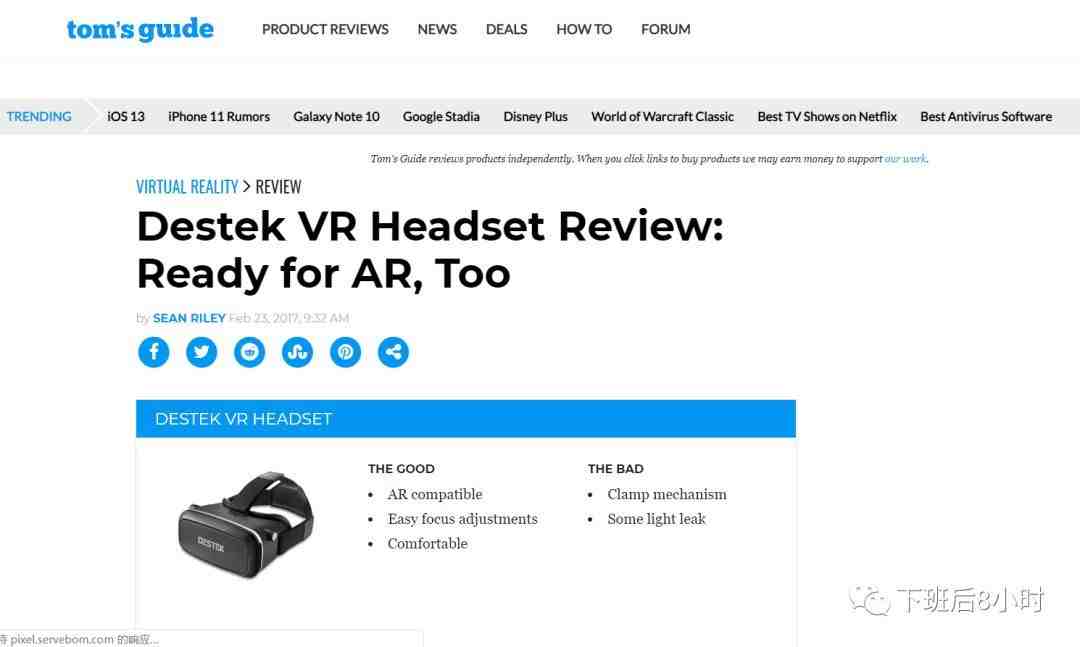This screenshot has width=1080, height=647.
Task: Follow the 'our work' disclosure link
Action: tap(905, 158)
